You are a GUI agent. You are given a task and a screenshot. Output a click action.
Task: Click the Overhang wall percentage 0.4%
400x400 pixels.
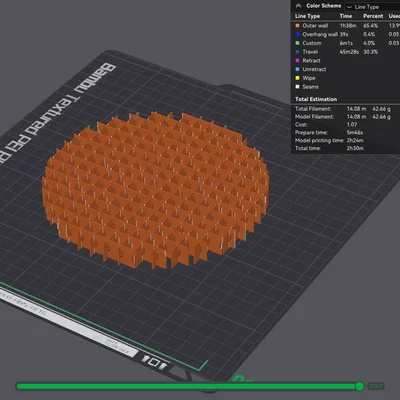coord(369,34)
